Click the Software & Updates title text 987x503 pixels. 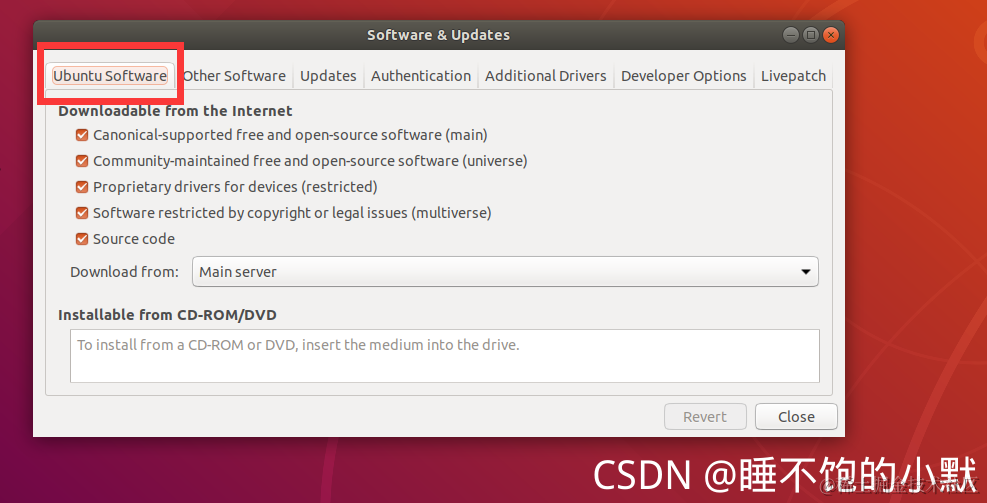(x=438, y=35)
